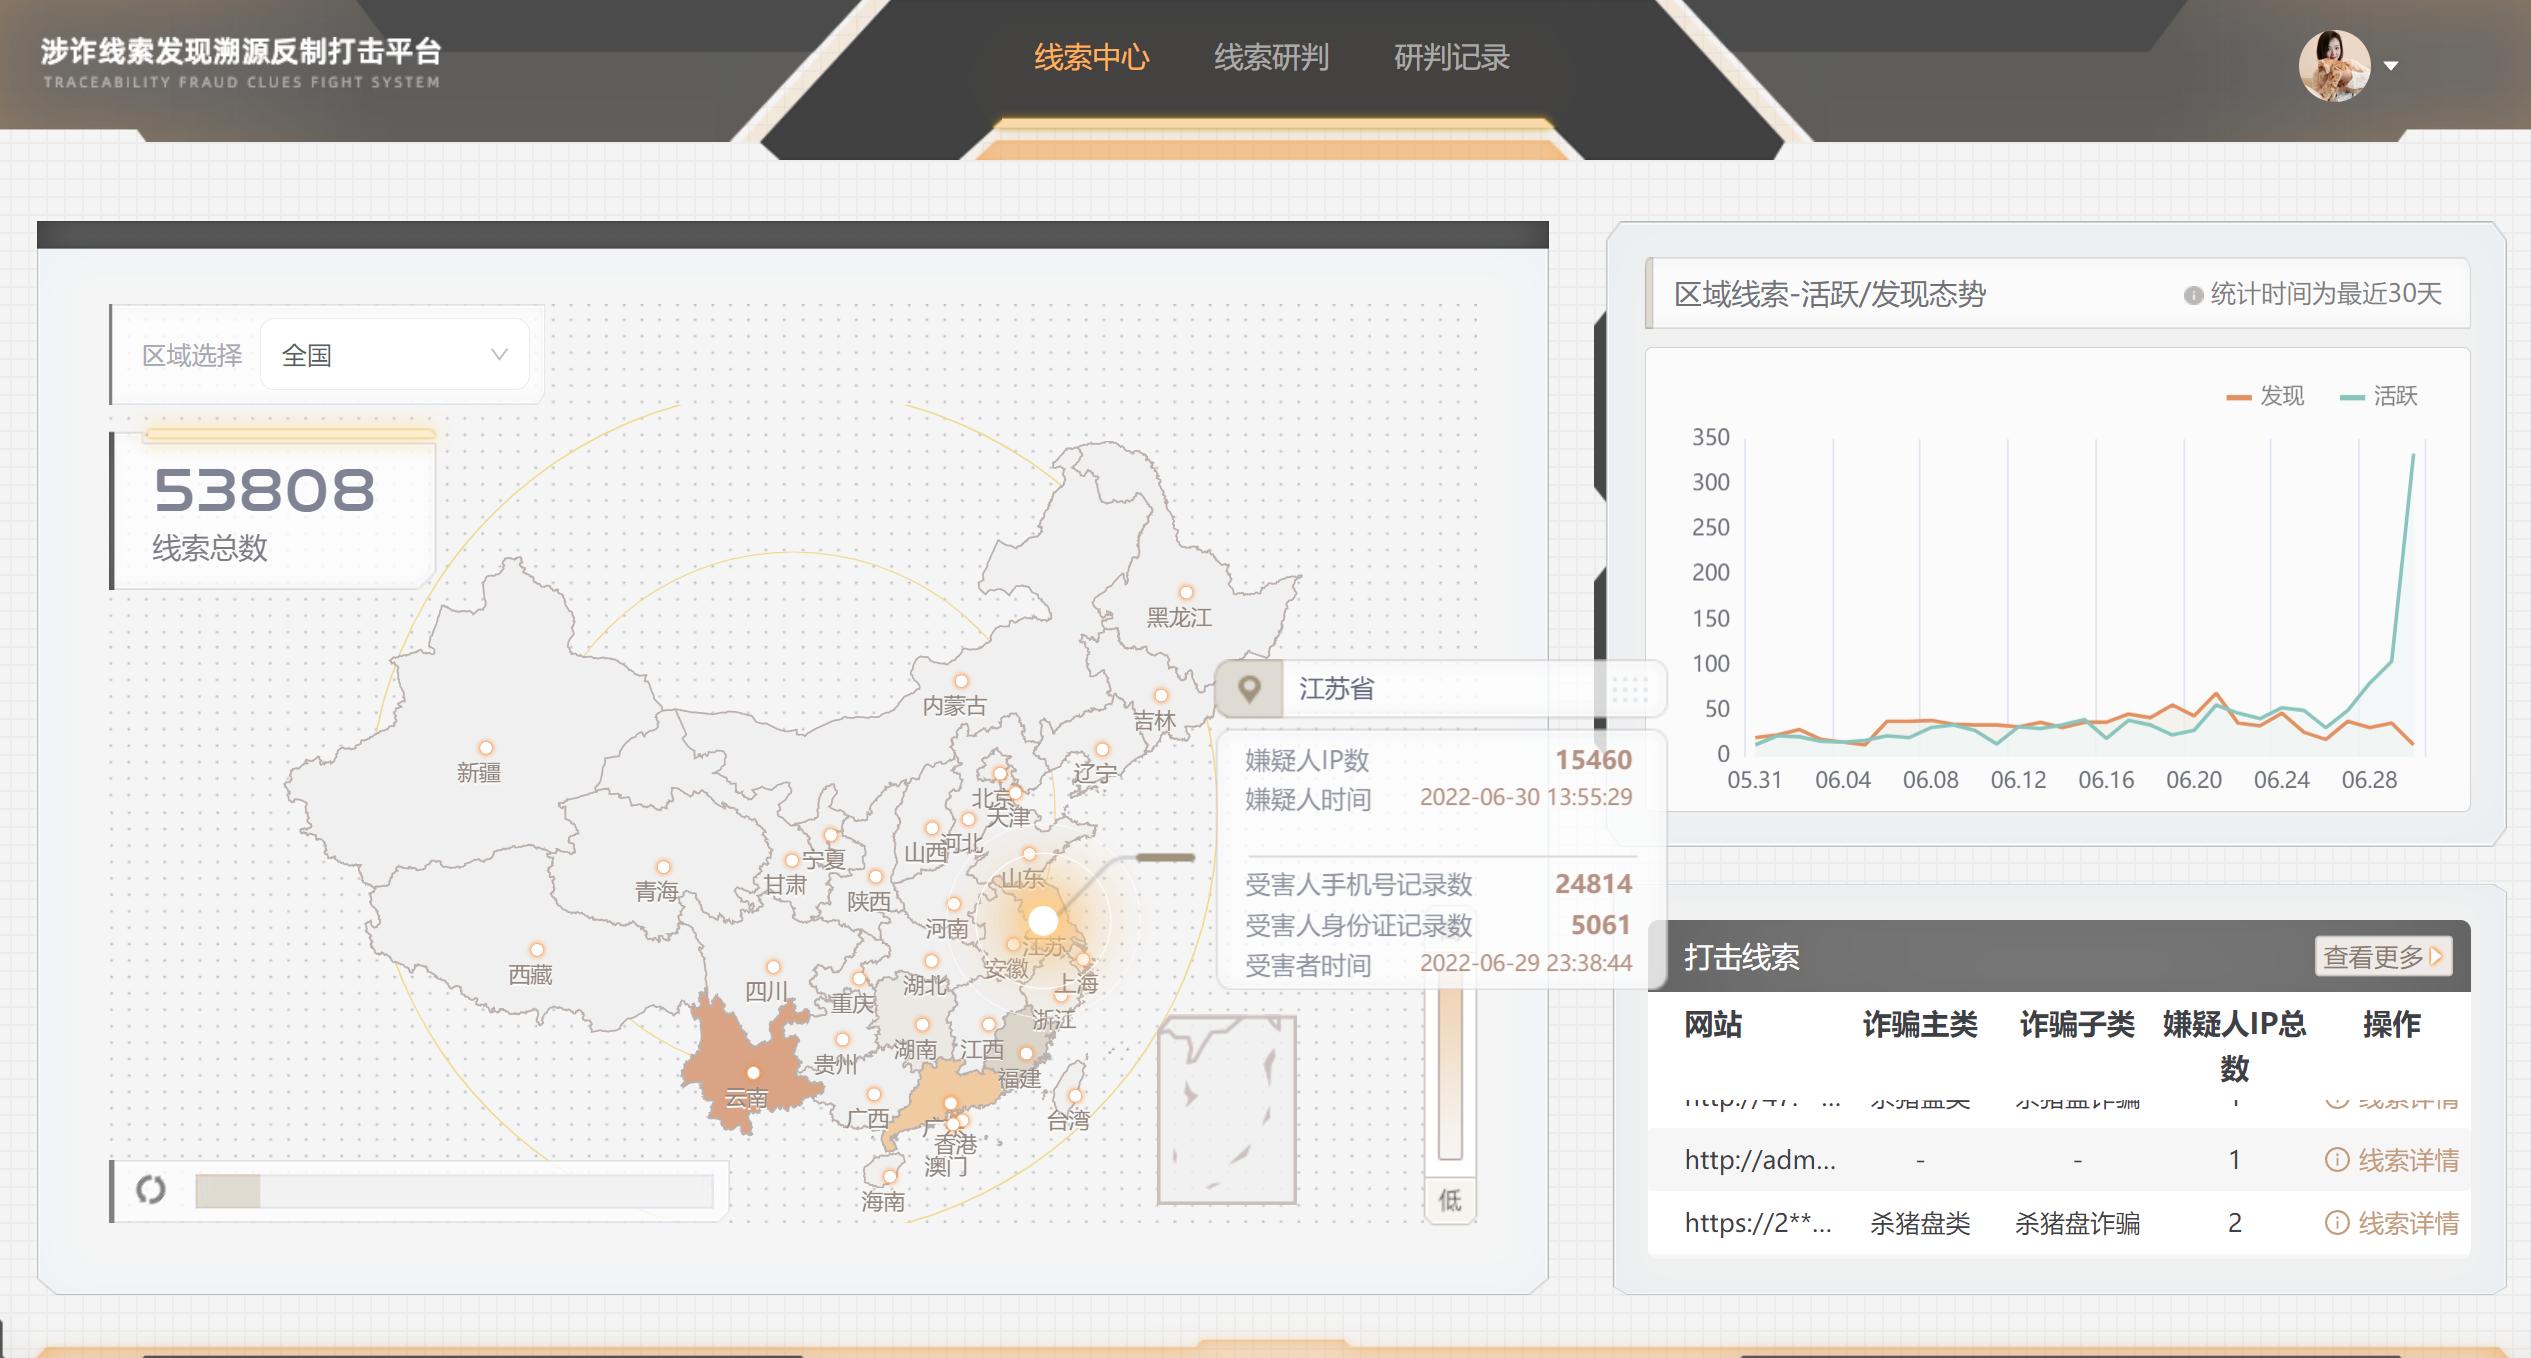Open the 研判记录 tab
The image size is (2531, 1358).
[1451, 58]
